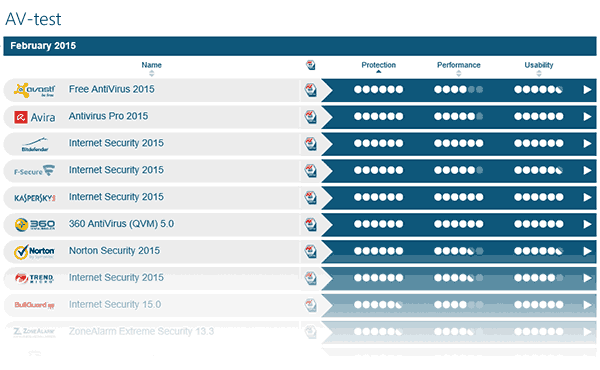The height and width of the screenshot is (370, 600).
Task: Expand the Avast Free AntiVirus row arrow
Action: (587, 90)
